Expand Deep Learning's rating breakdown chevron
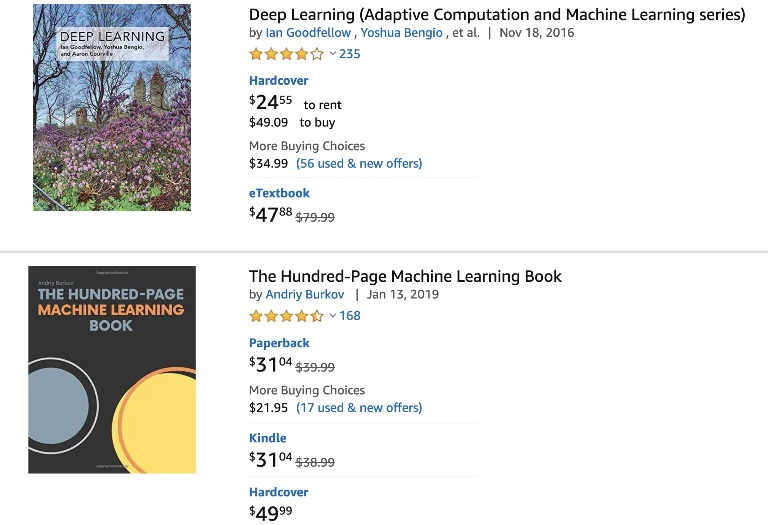 pos(332,54)
